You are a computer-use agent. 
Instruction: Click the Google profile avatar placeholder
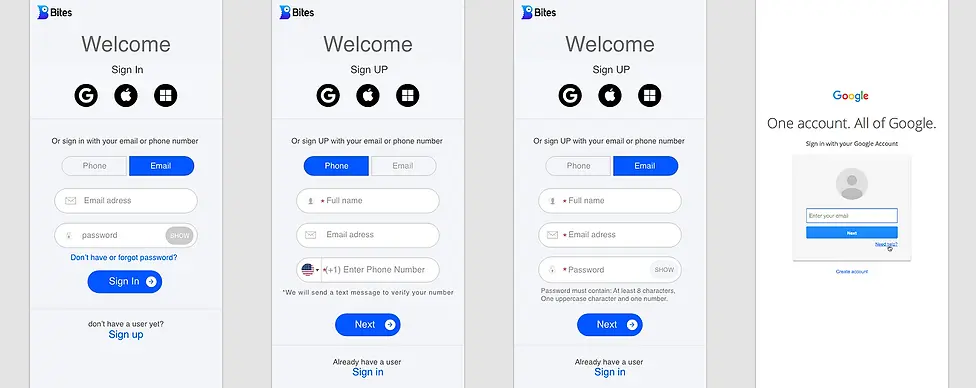pyautogui.click(x=852, y=184)
